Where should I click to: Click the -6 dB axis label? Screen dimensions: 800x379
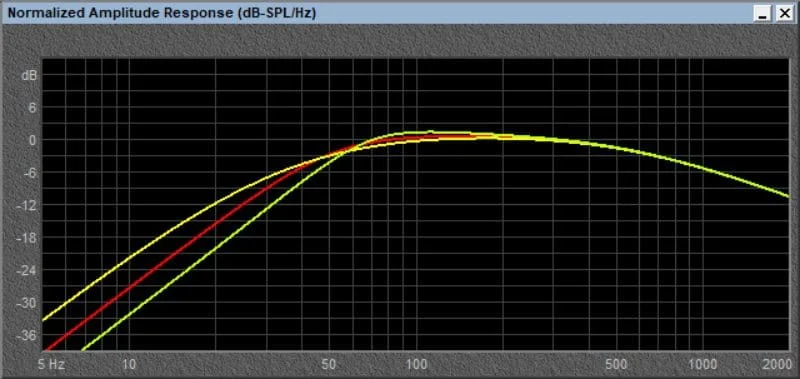click(30, 172)
